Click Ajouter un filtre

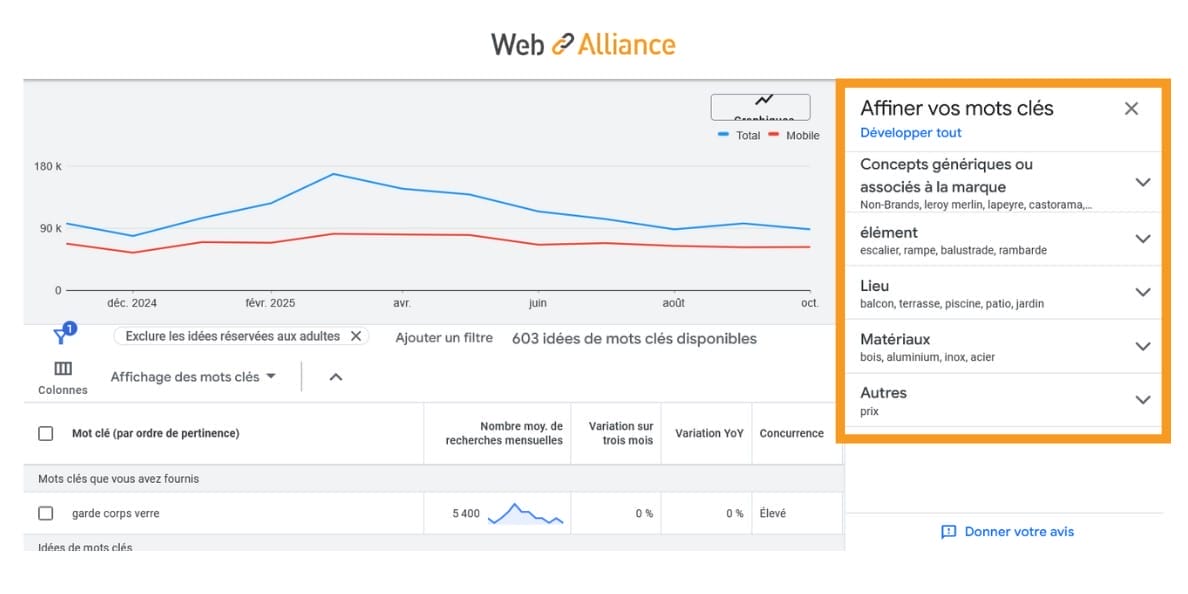tap(443, 338)
